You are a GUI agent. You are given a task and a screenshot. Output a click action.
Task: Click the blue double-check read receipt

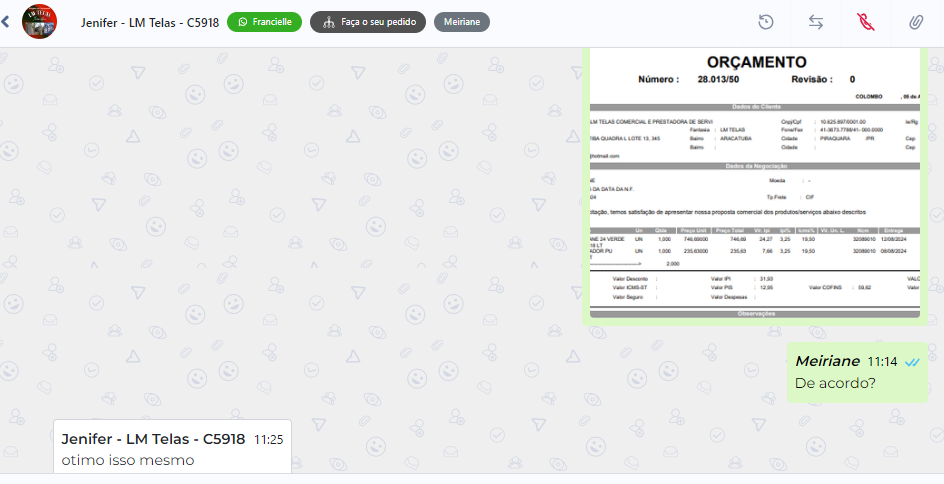912,362
